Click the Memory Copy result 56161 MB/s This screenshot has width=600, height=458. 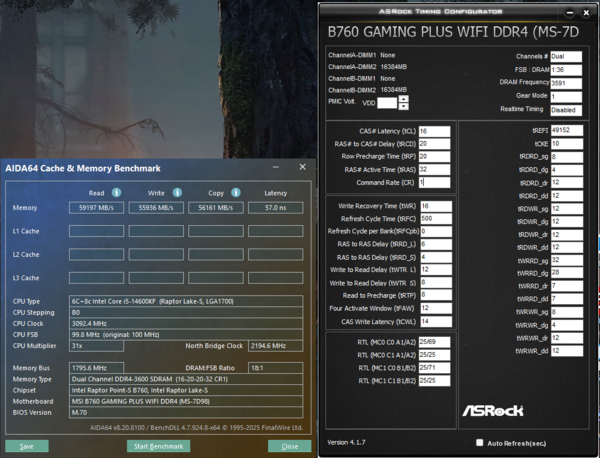pos(216,208)
